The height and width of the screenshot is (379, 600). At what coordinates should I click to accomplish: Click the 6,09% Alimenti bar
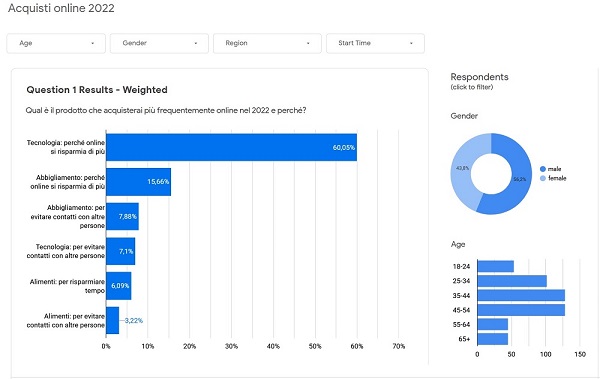click(119, 286)
